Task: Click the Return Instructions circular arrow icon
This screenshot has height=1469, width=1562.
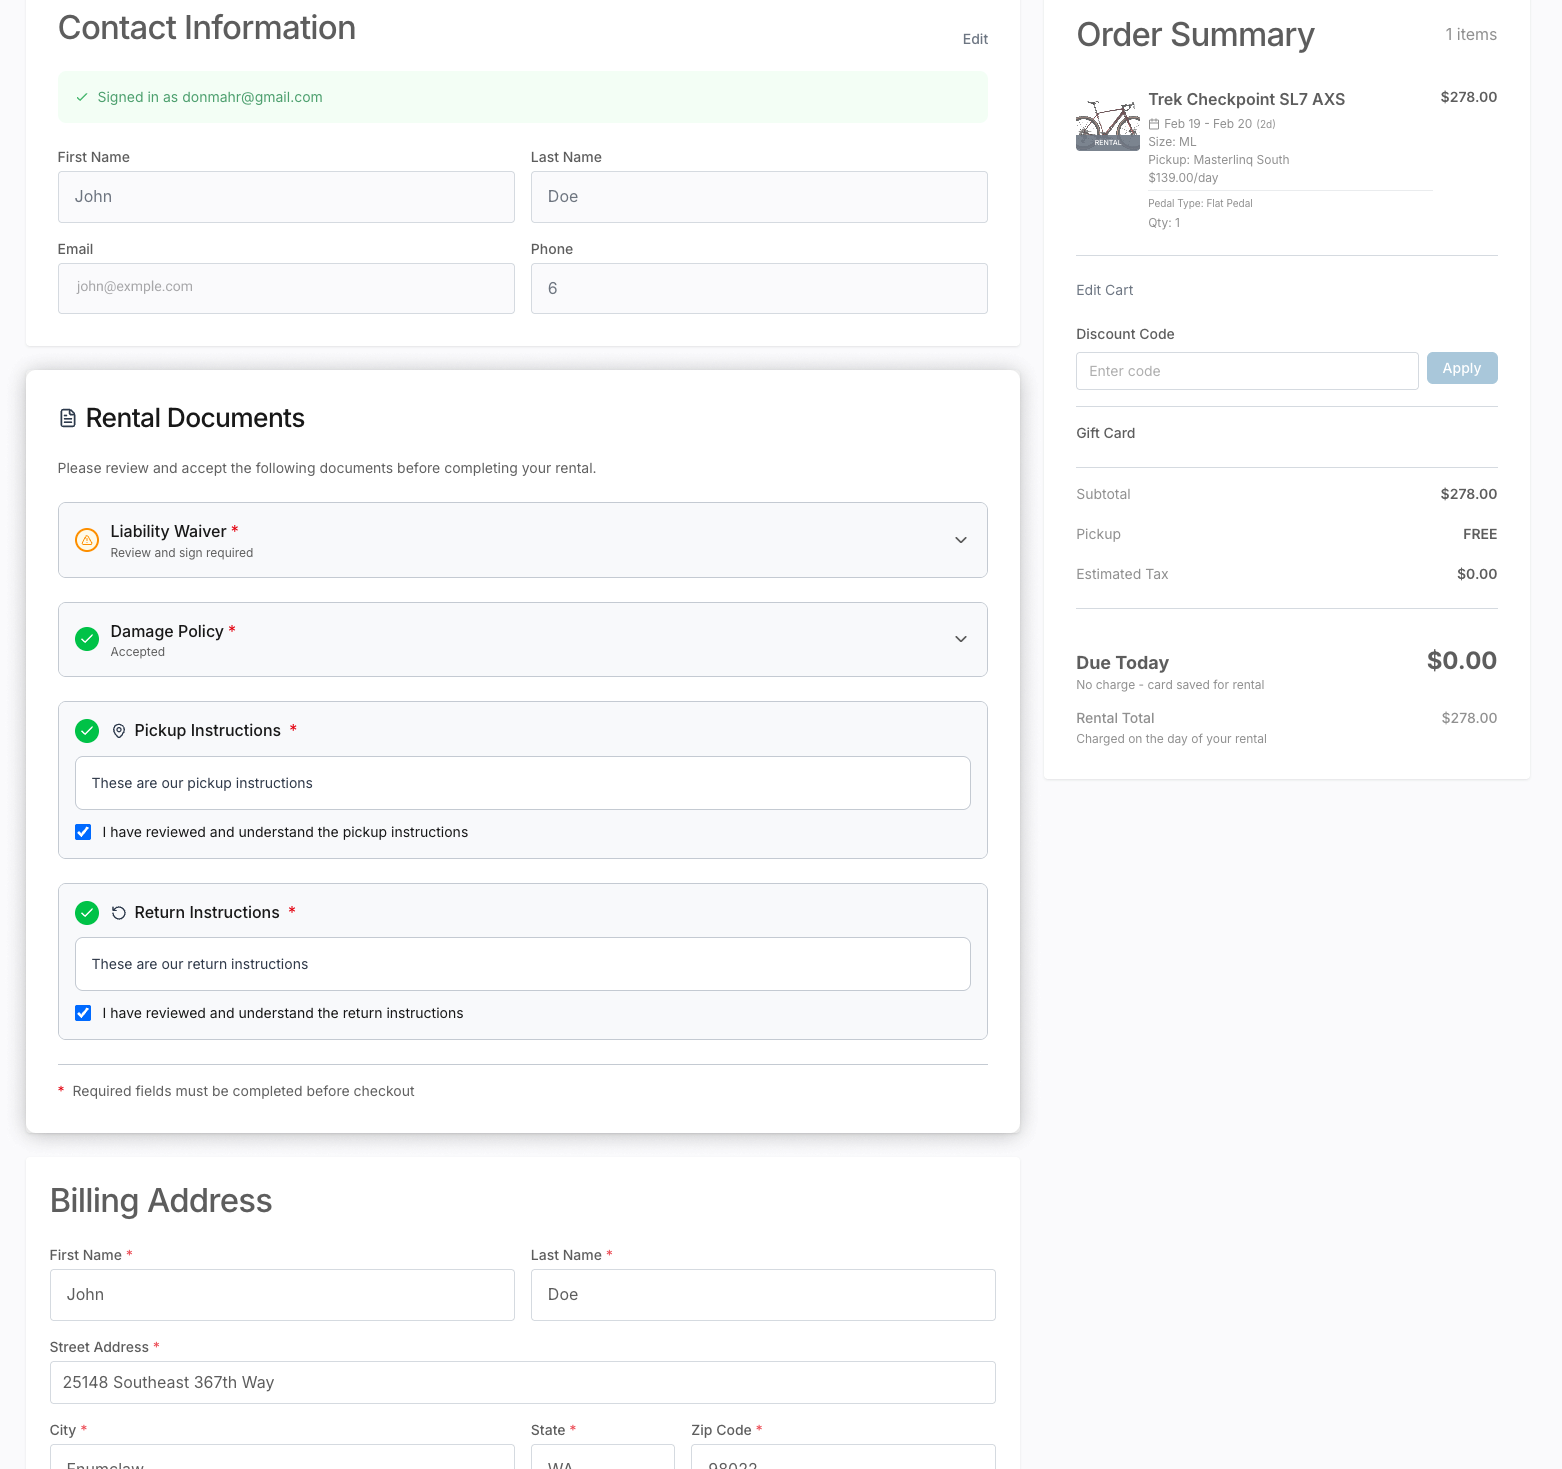Action: pyautogui.click(x=119, y=913)
